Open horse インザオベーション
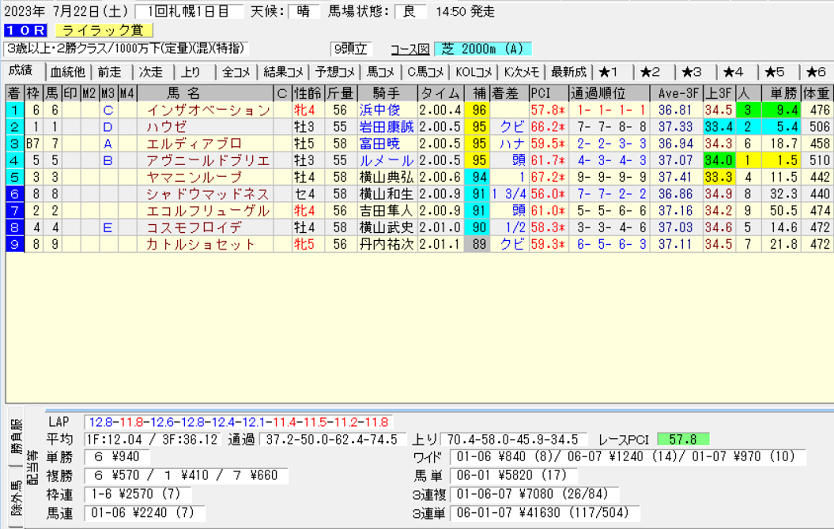Screen dimensions: 834x529 point(208,110)
